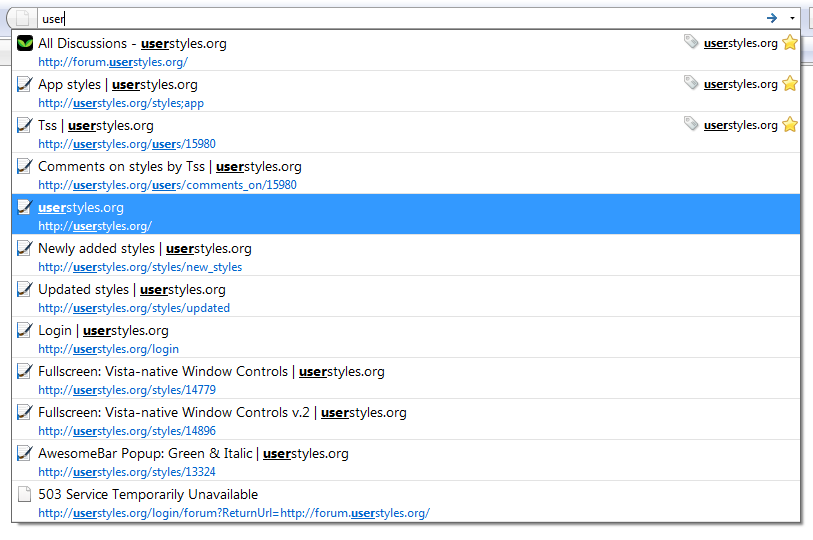Click the bookmark star on App styles row
813x540 pixels.
(790, 83)
